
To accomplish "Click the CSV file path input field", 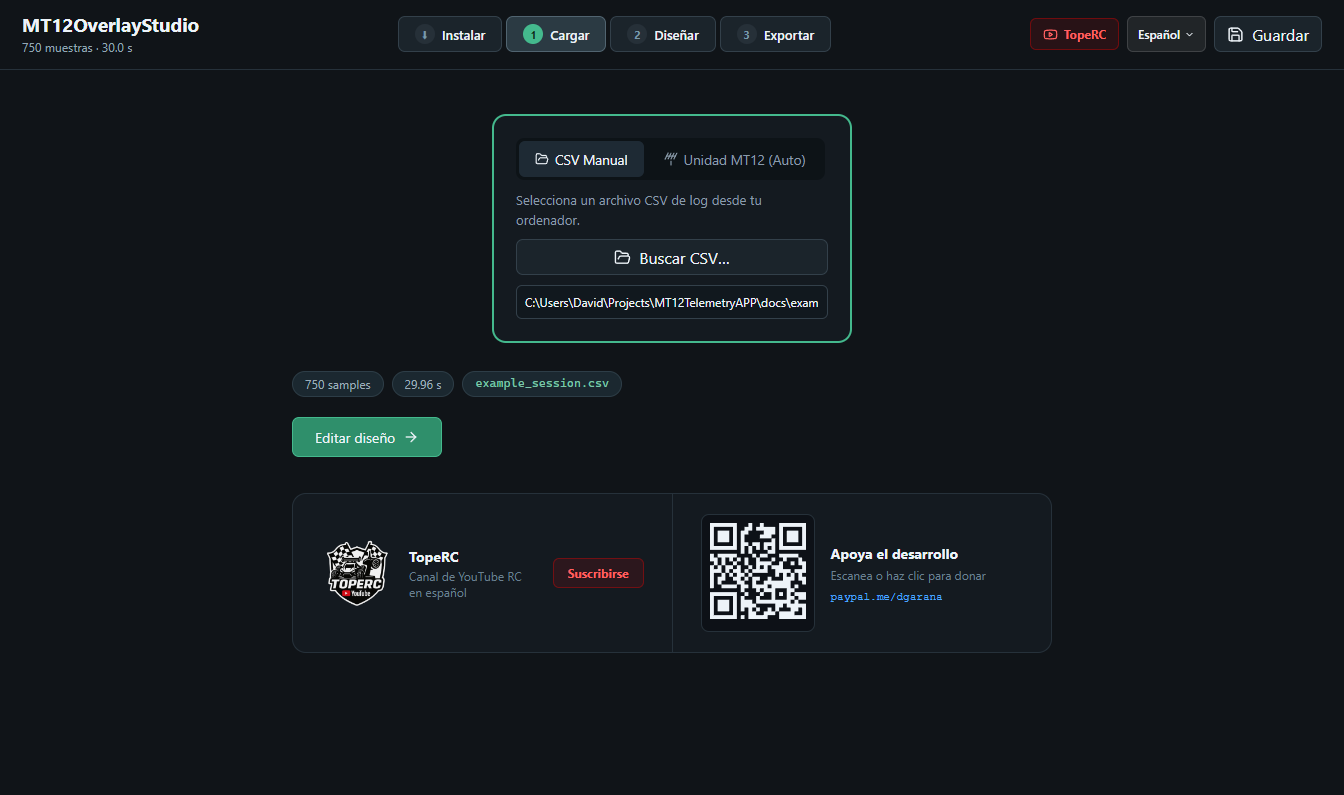I will pyautogui.click(x=672, y=302).
